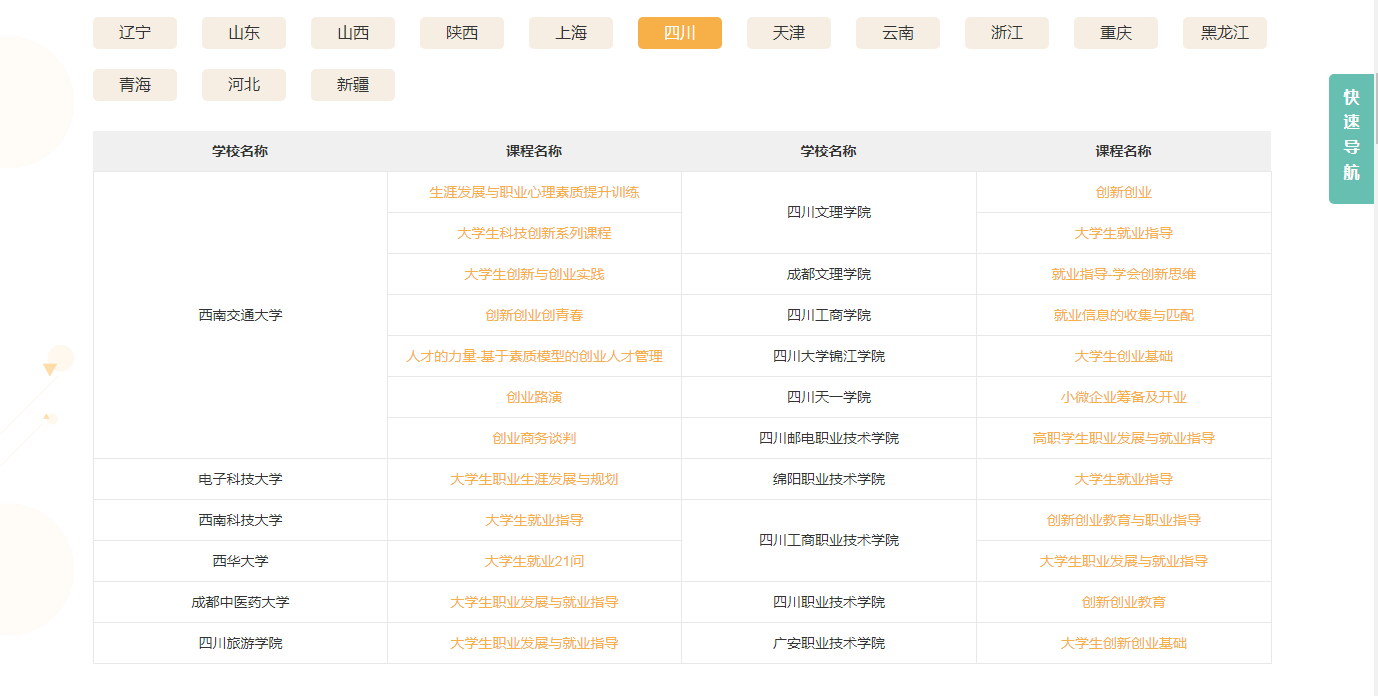Open 就业信息的收集与匹配 course
1378x696 pixels.
point(1123,315)
